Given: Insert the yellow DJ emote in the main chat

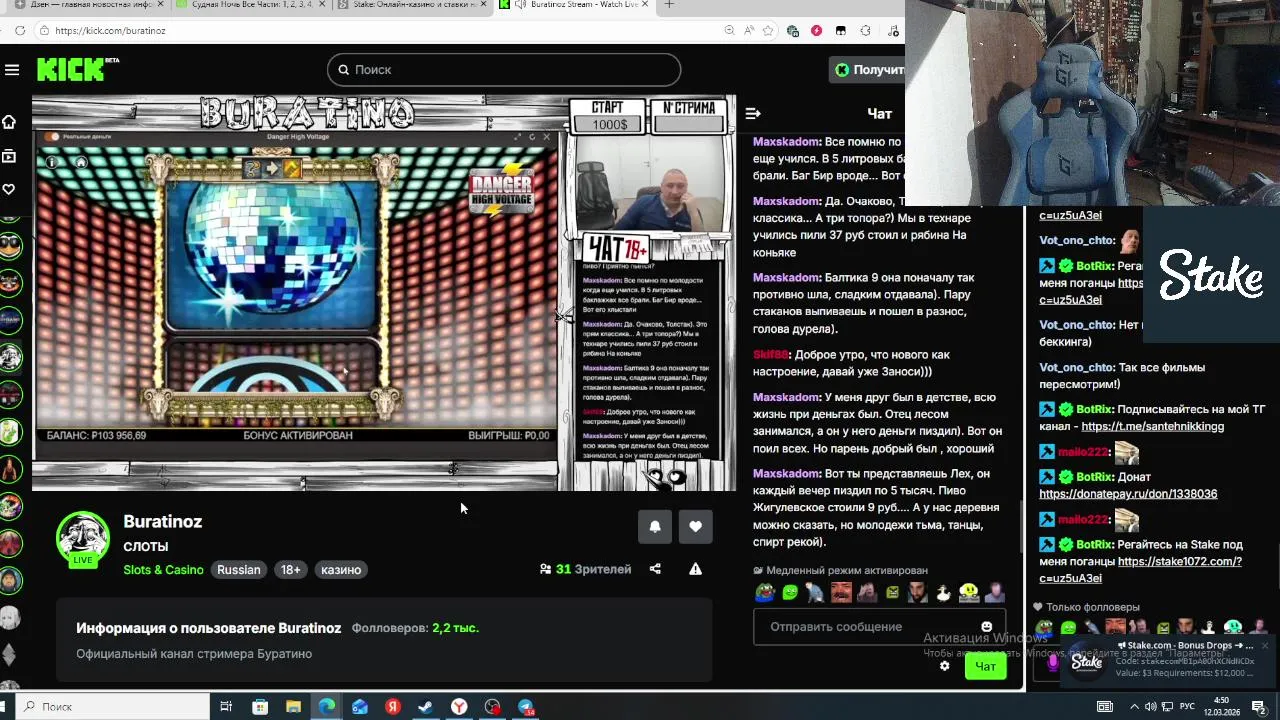Looking at the screenshot, I should pos(969,593).
